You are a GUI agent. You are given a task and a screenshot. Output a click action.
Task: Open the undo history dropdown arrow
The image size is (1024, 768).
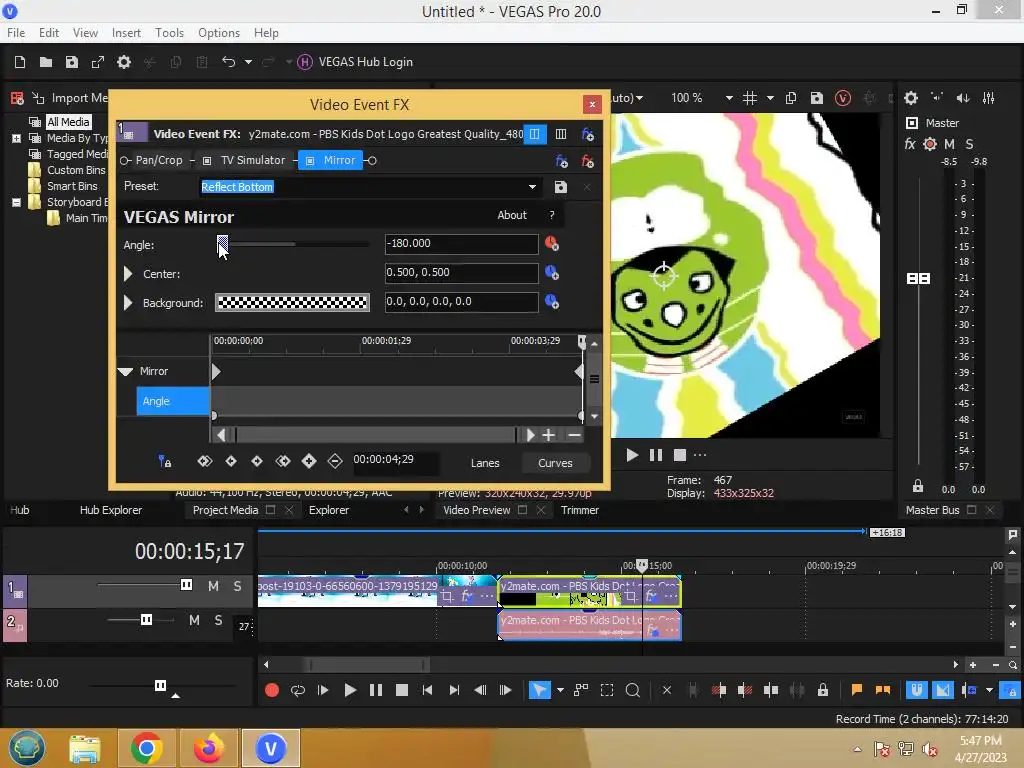[x=248, y=62]
